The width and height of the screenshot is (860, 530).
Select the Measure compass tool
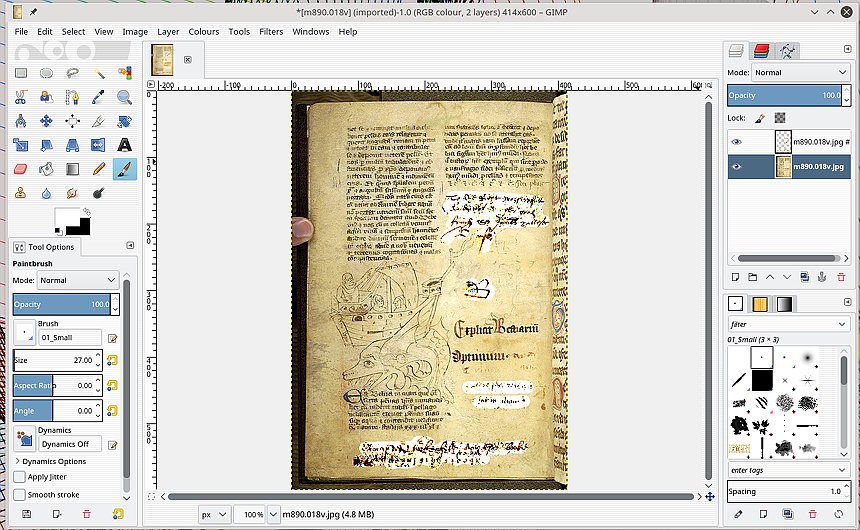[21, 121]
